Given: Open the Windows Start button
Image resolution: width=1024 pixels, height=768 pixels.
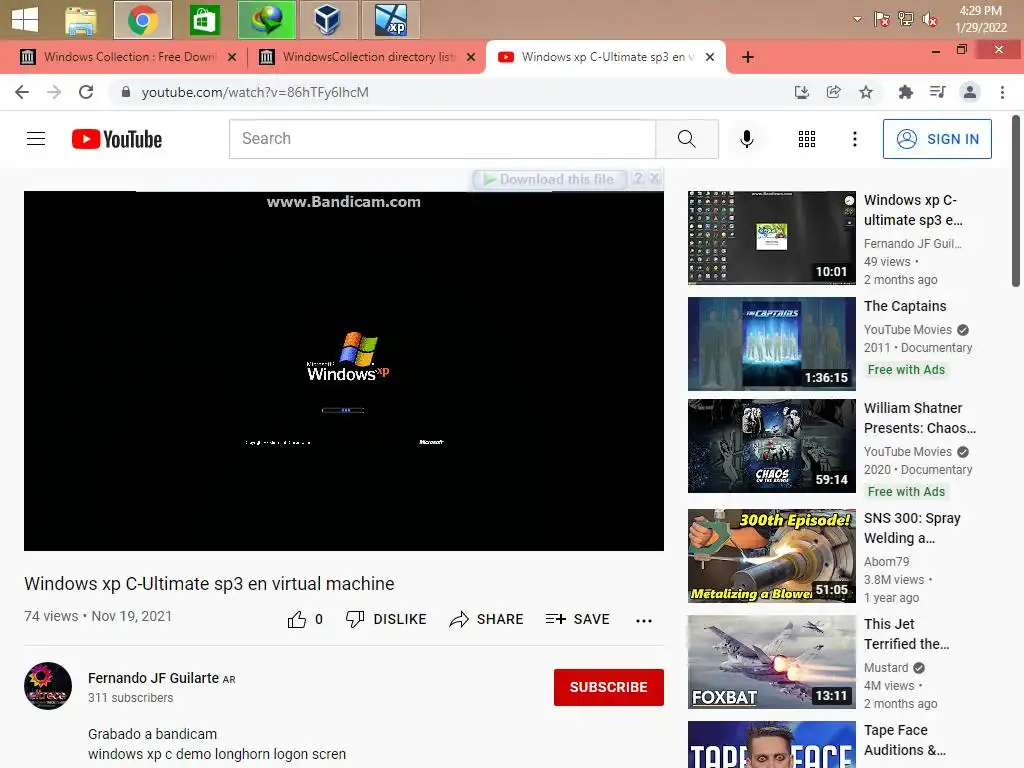Looking at the screenshot, I should 25,20.
